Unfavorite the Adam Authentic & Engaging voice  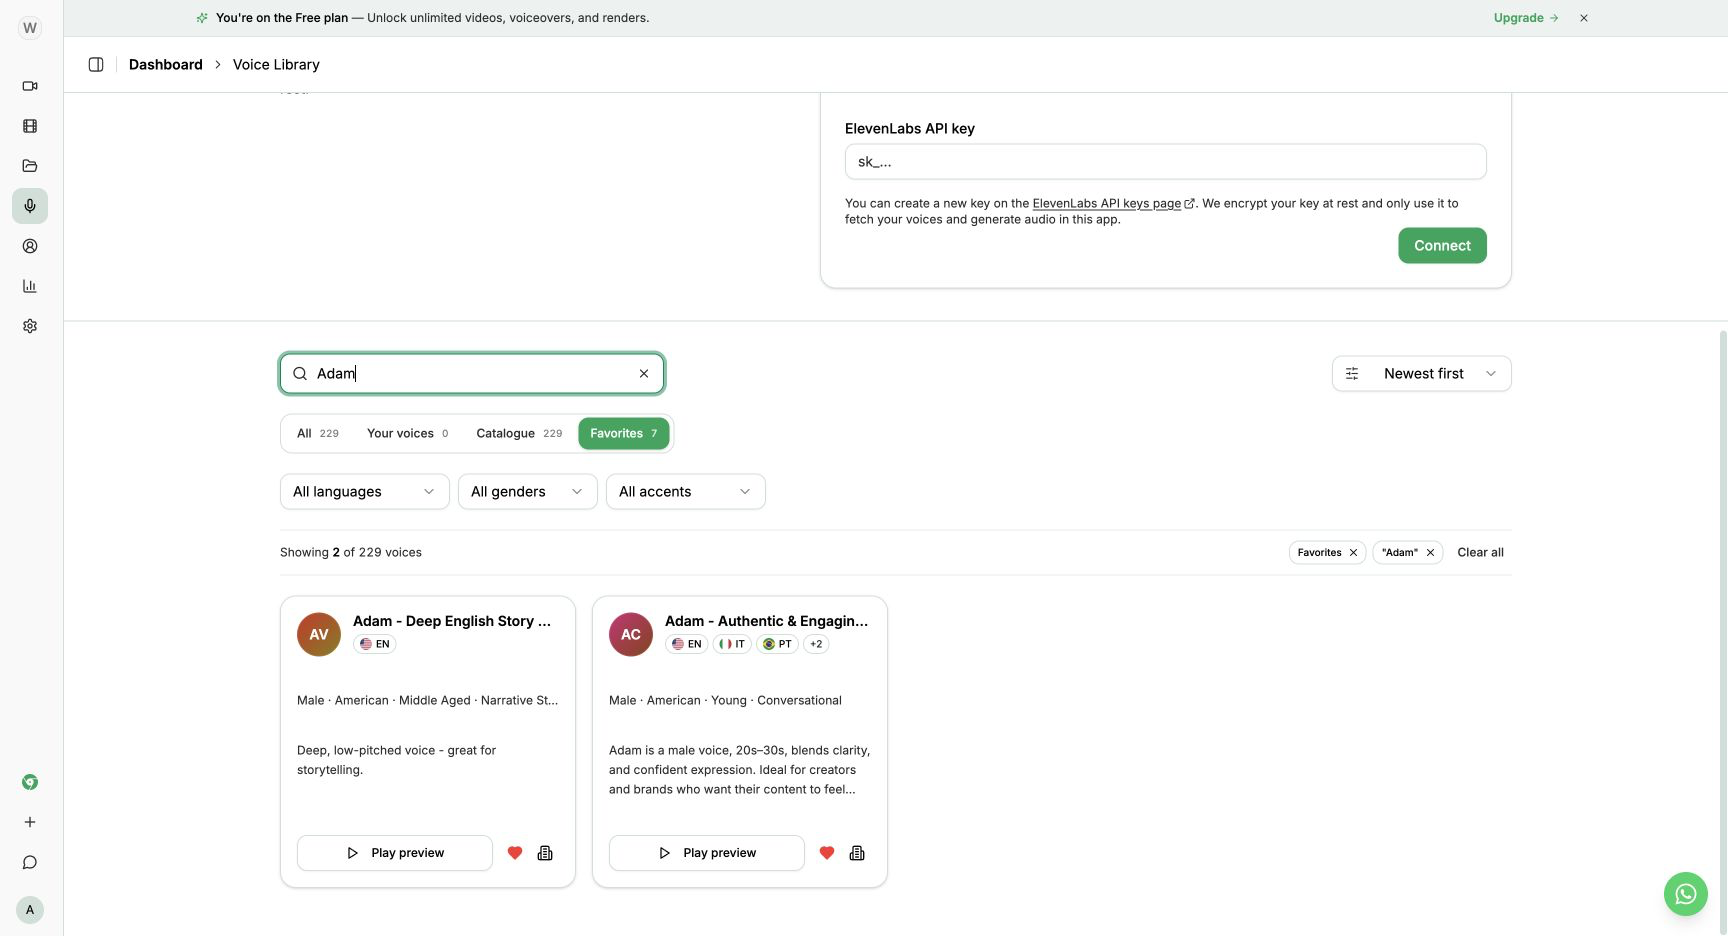(x=827, y=853)
